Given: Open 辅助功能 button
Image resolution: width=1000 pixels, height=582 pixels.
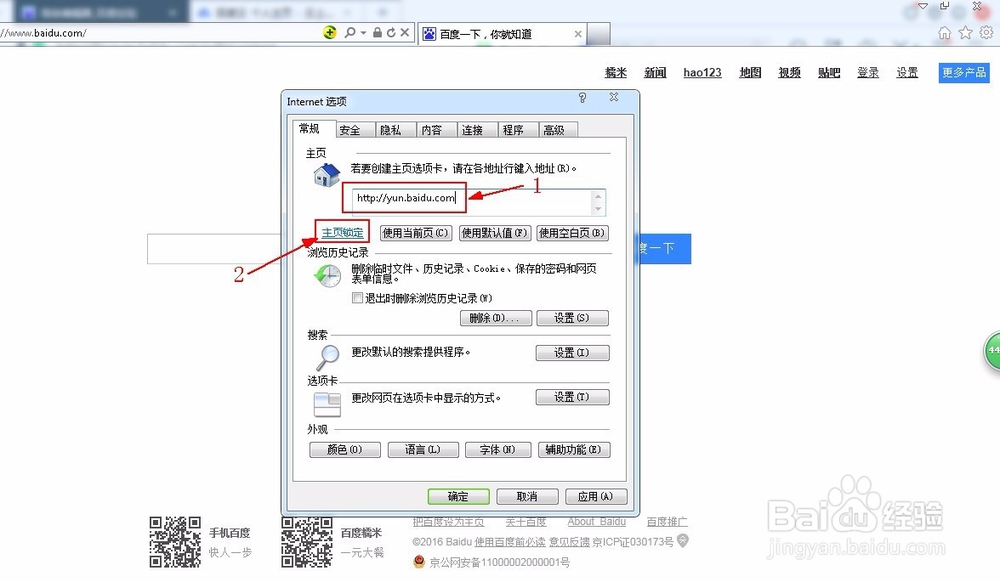Looking at the screenshot, I should point(574,450).
